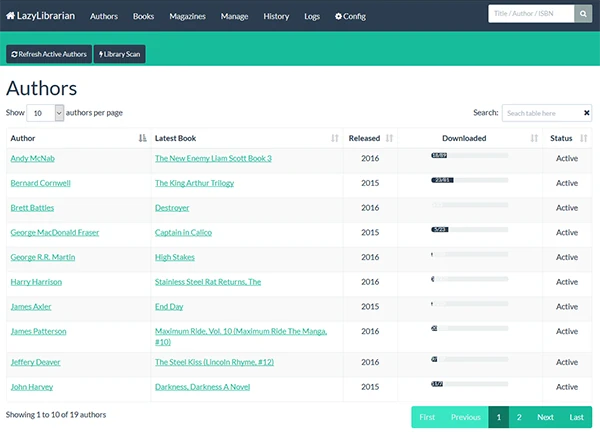Open the Config menu
The height and width of the screenshot is (439, 600).
click(x=350, y=16)
